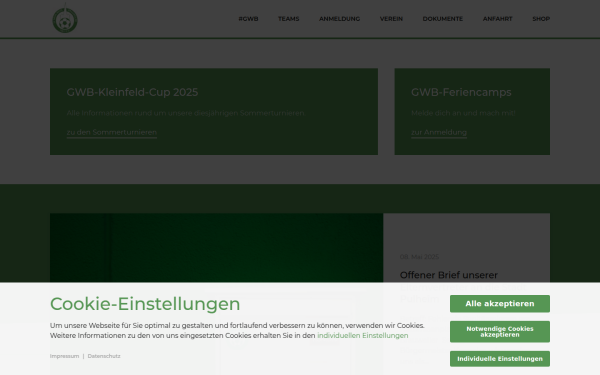This screenshot has height=375, width=600.
Task: Click the dark green article image
Action: coord(216,248)
